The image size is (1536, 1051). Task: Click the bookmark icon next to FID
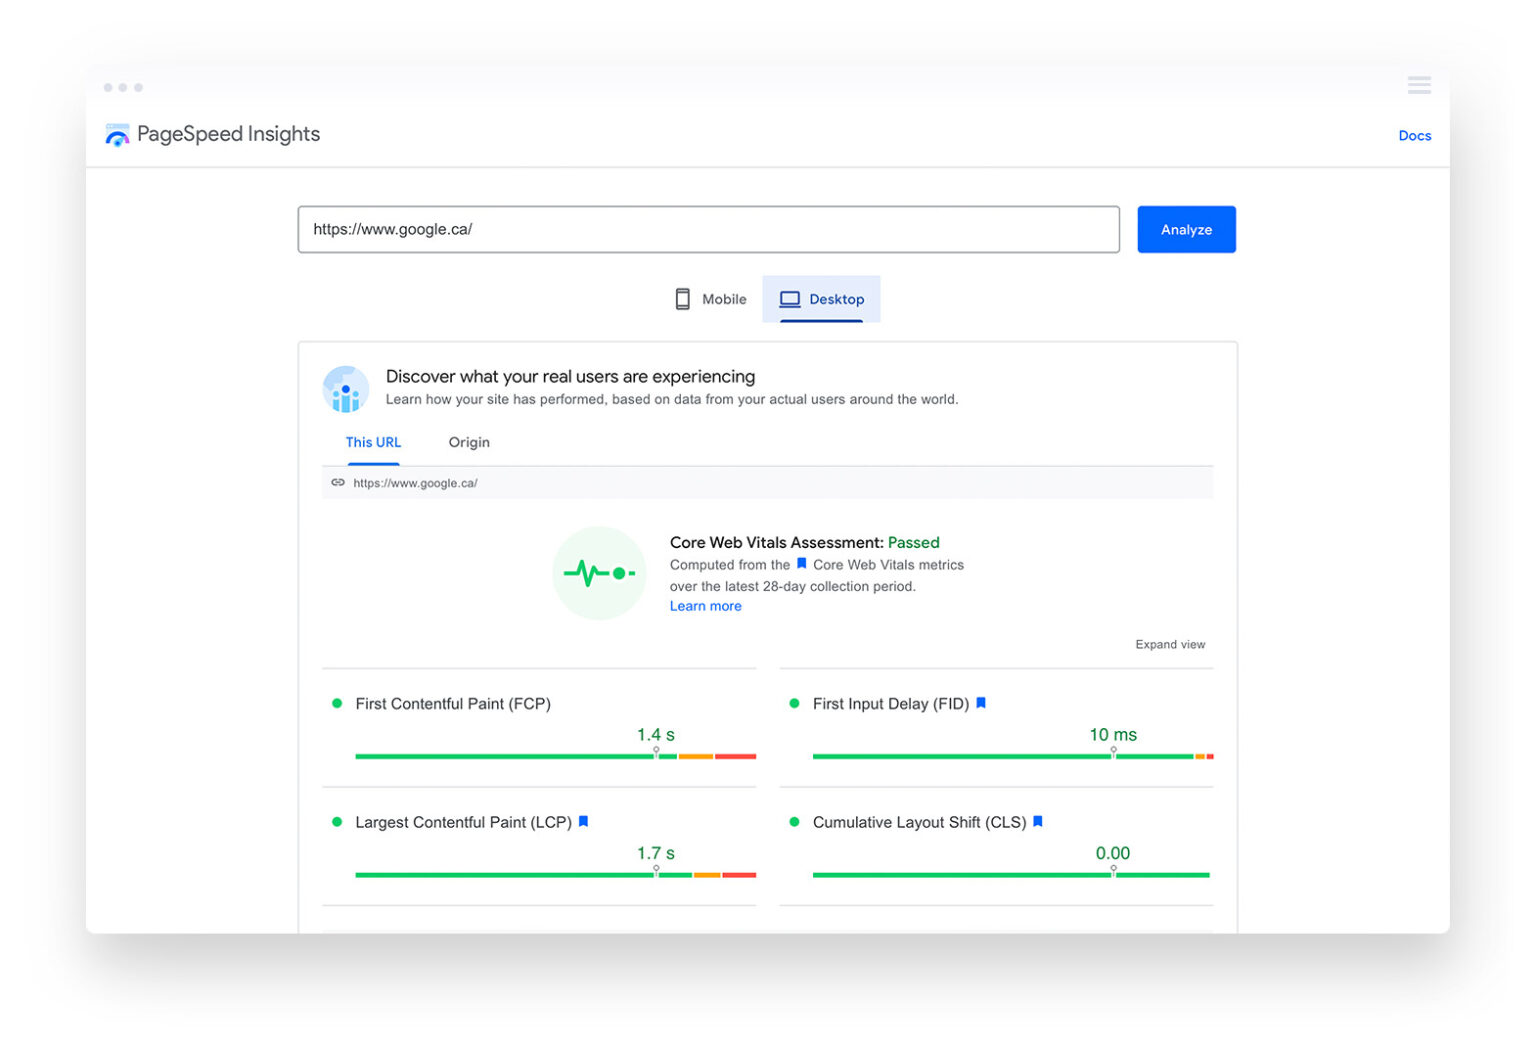(x=981, y=703)
